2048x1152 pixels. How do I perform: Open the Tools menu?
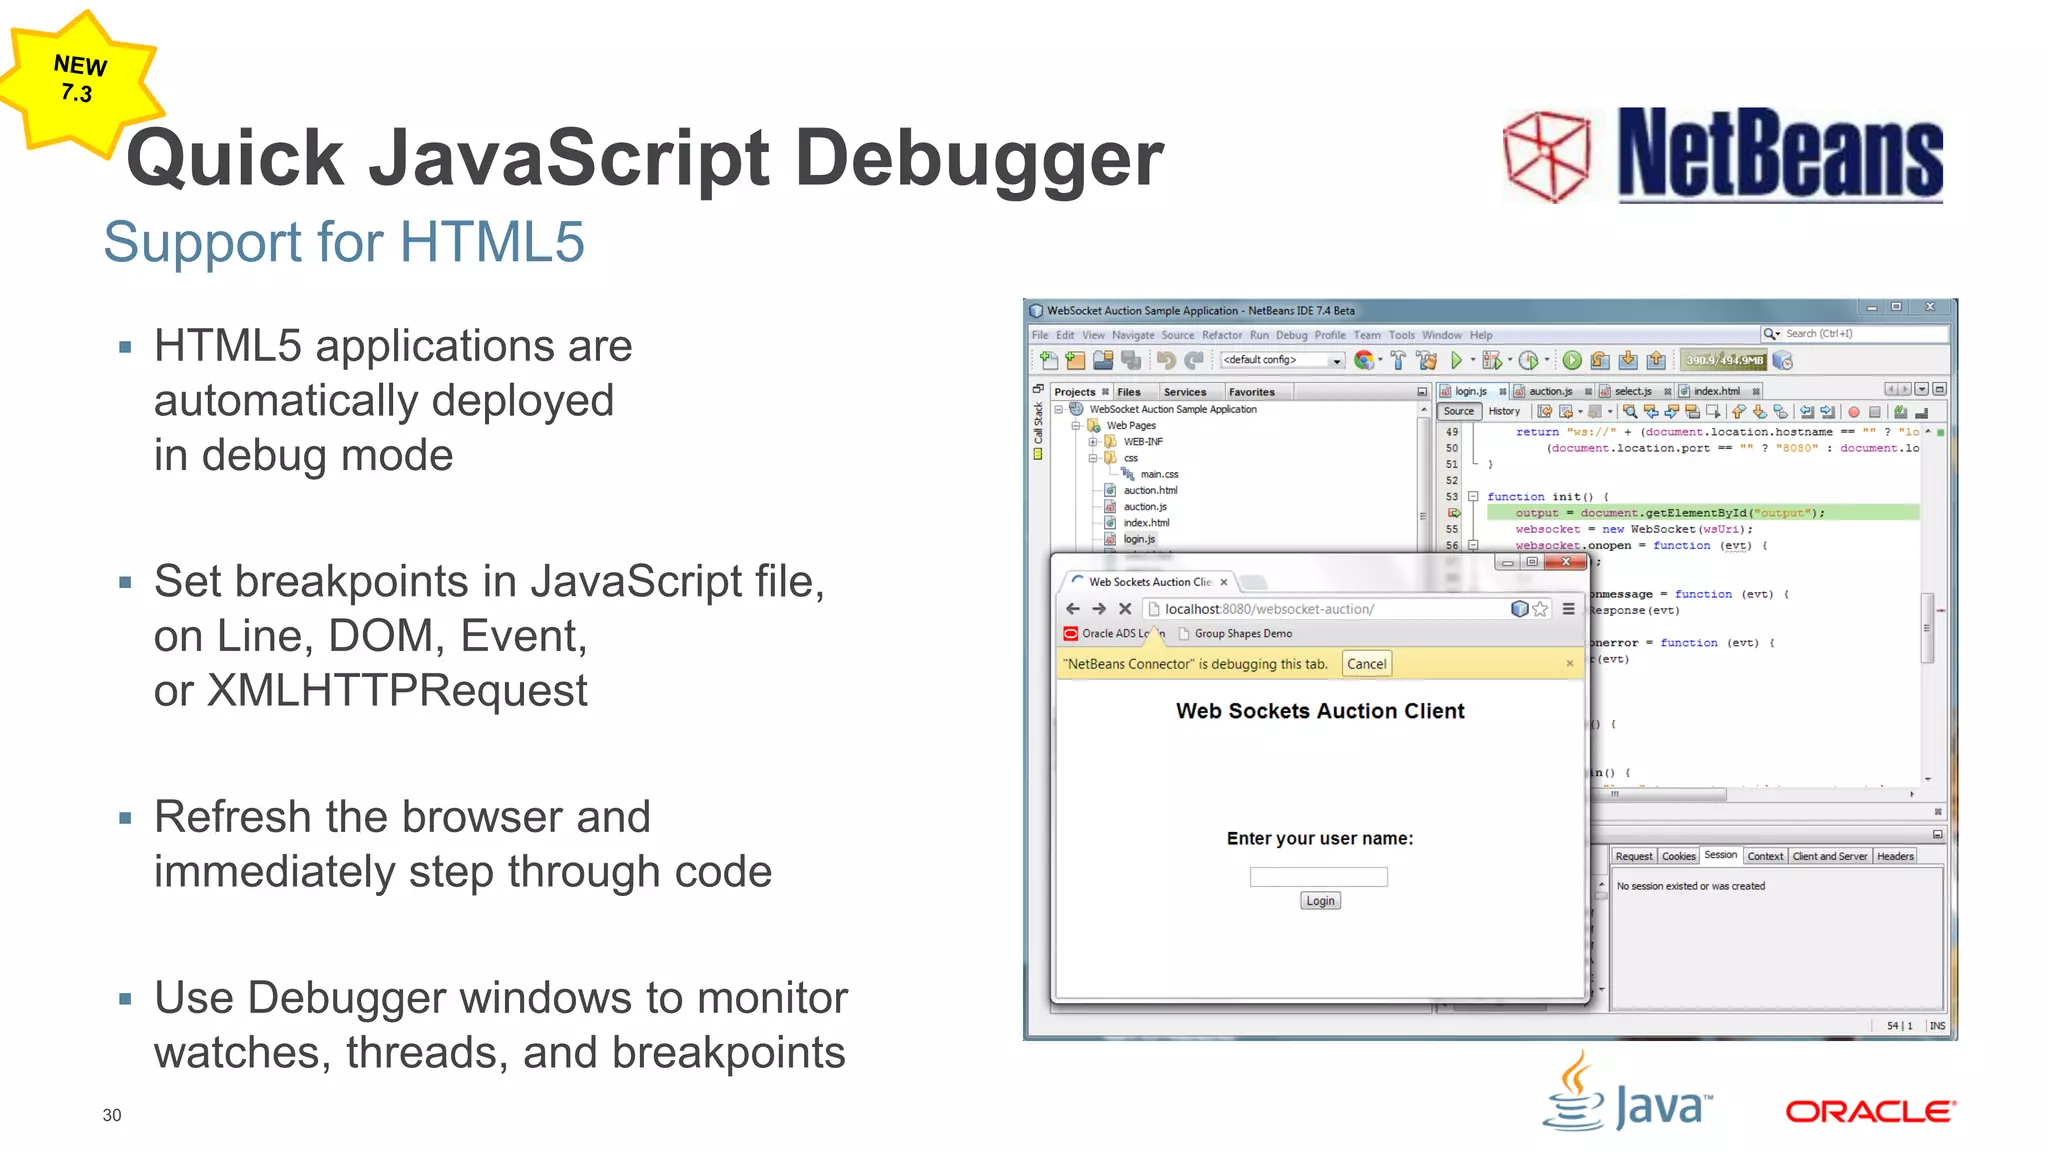coord(1401,335)
